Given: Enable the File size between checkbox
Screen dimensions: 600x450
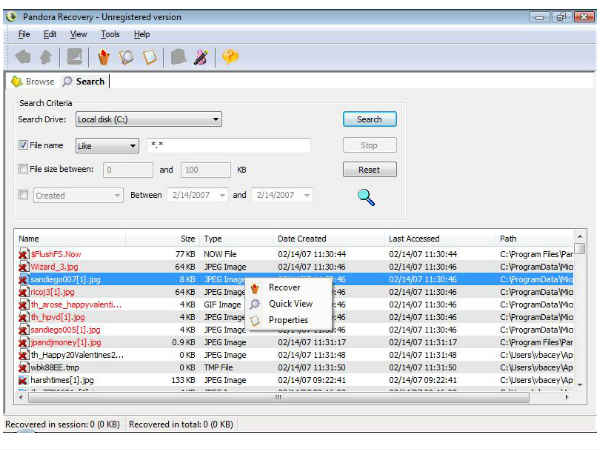Looking at the screenshot, I should point(23,169).
